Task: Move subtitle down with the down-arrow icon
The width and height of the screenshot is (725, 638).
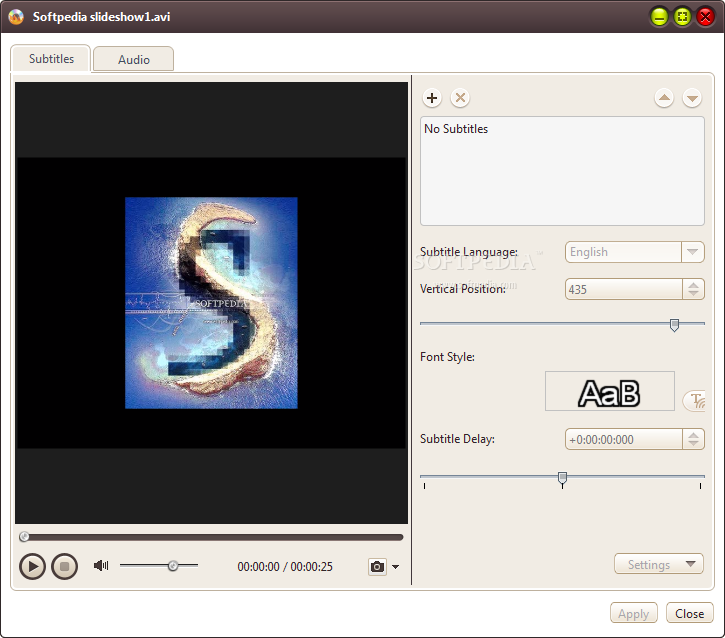Action: (692, 98)
